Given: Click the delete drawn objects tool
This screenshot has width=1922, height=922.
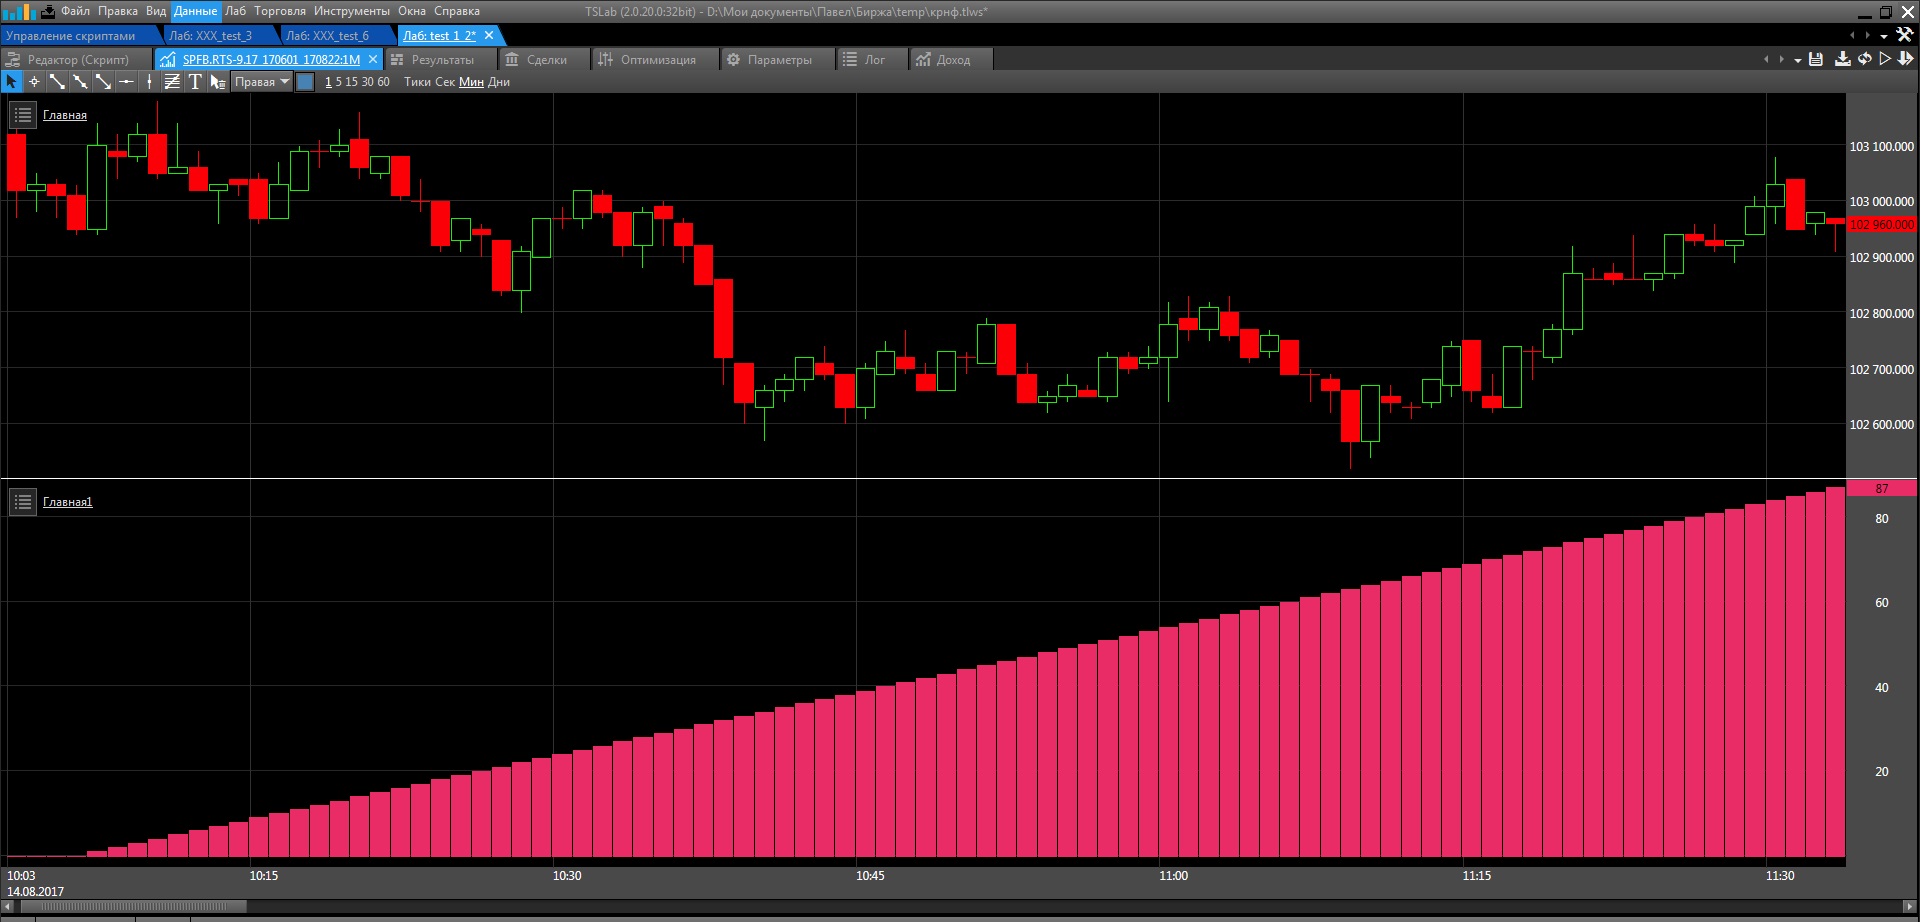Looking at the screenshot, I should coord(218,82).
